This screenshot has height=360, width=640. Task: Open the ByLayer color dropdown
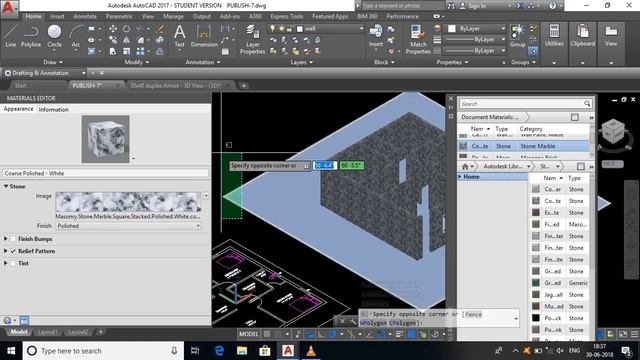pyautogui.click(x=477, y=29)
